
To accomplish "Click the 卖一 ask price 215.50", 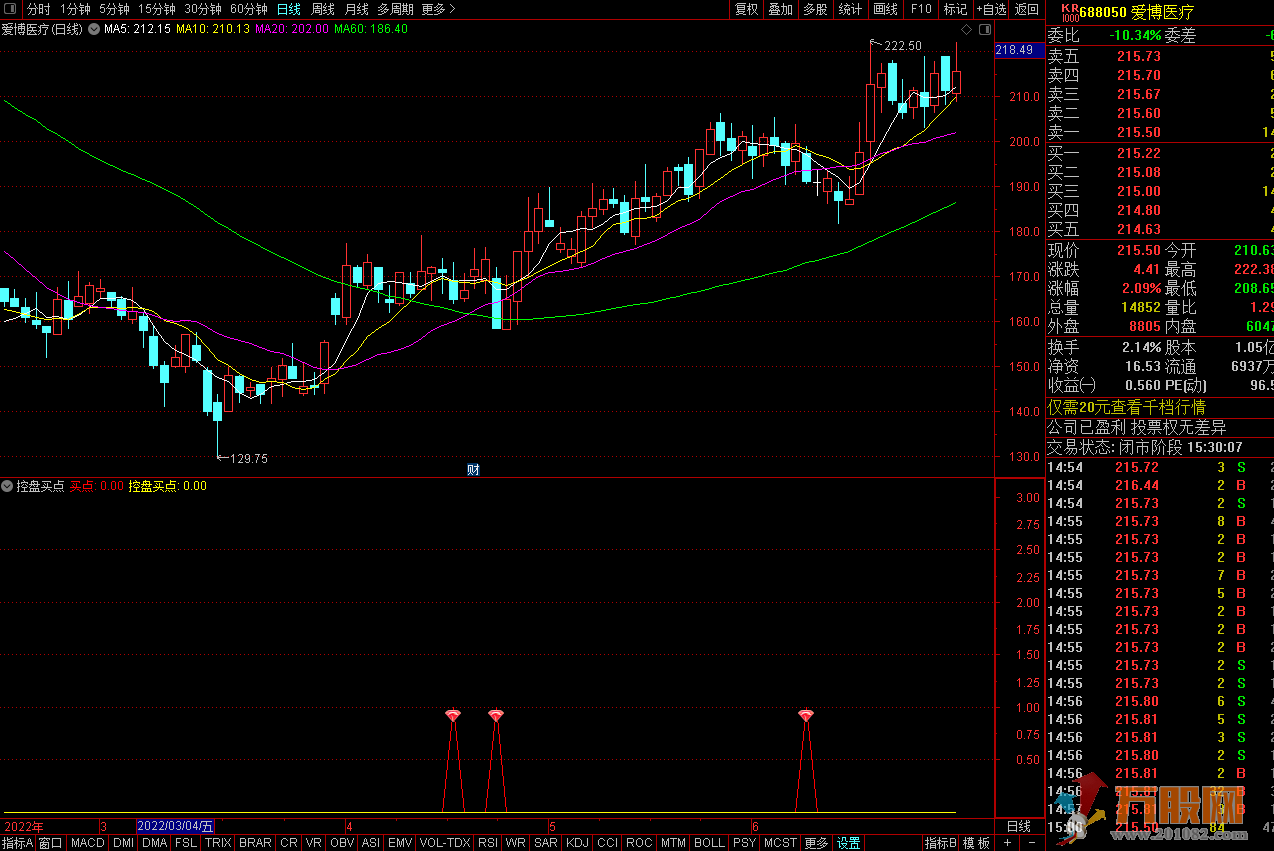I will coord(1139,132).
